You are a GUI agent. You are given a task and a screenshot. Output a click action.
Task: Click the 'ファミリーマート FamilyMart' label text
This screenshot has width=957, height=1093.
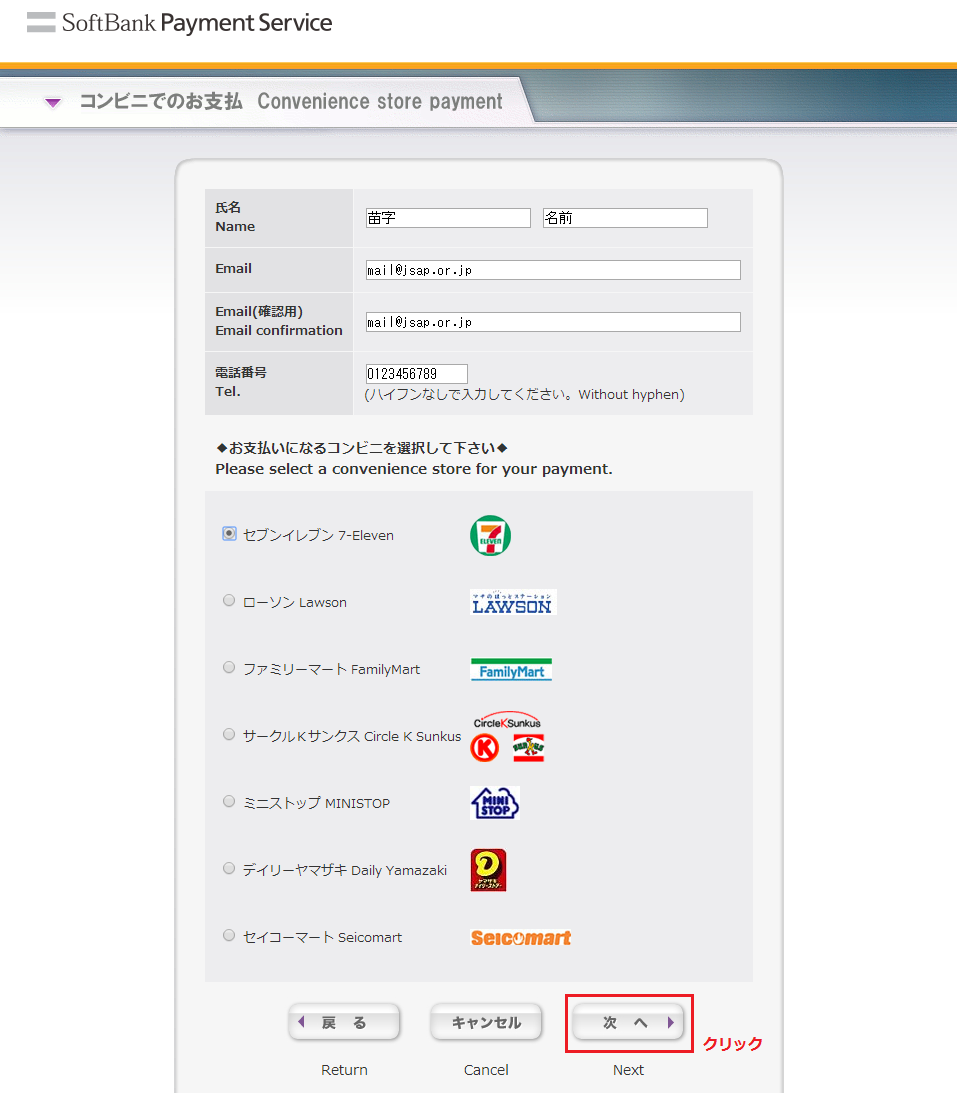(332, 669)
